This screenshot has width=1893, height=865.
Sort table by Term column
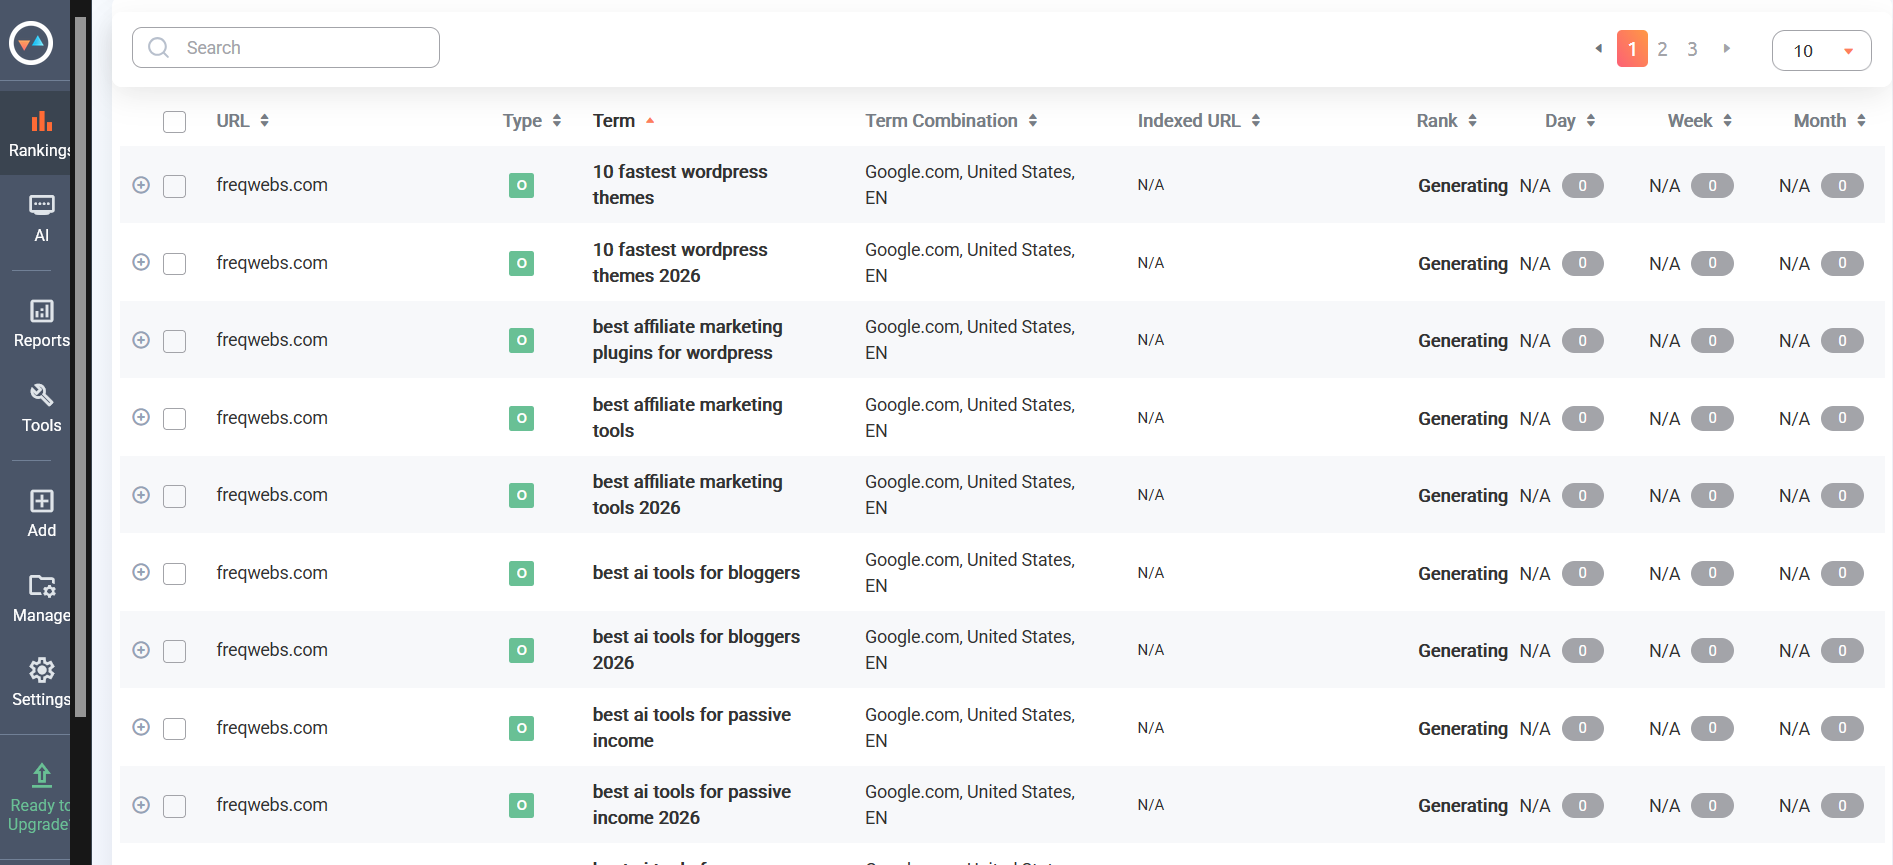coord(623,121)
